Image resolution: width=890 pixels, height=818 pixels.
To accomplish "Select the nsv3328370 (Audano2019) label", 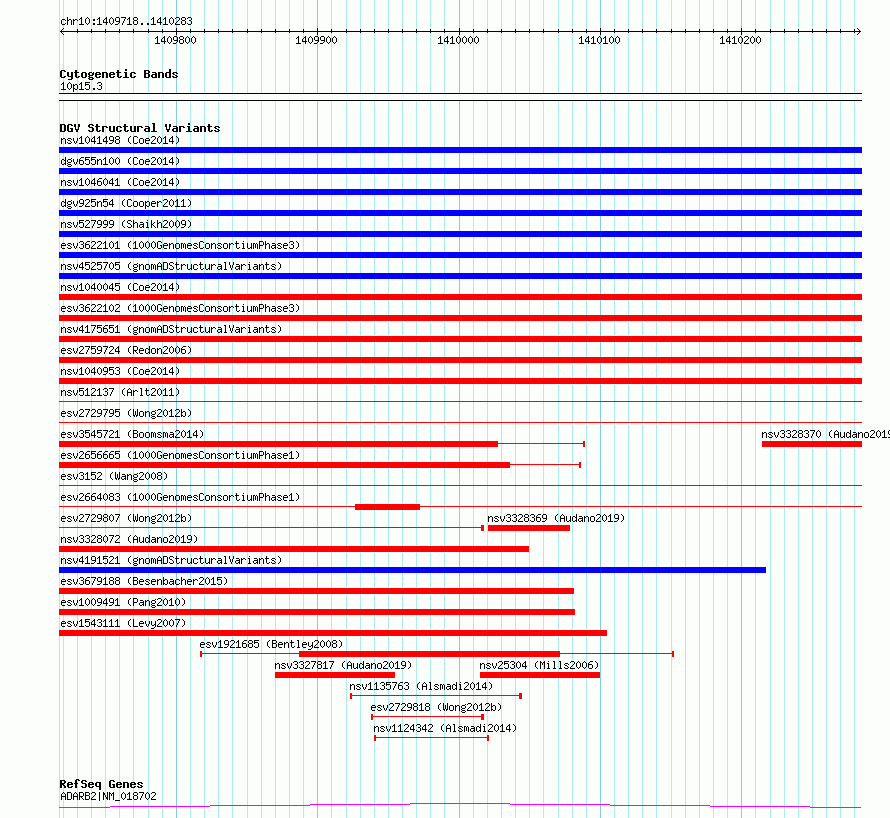I will [x=825, y=434].
